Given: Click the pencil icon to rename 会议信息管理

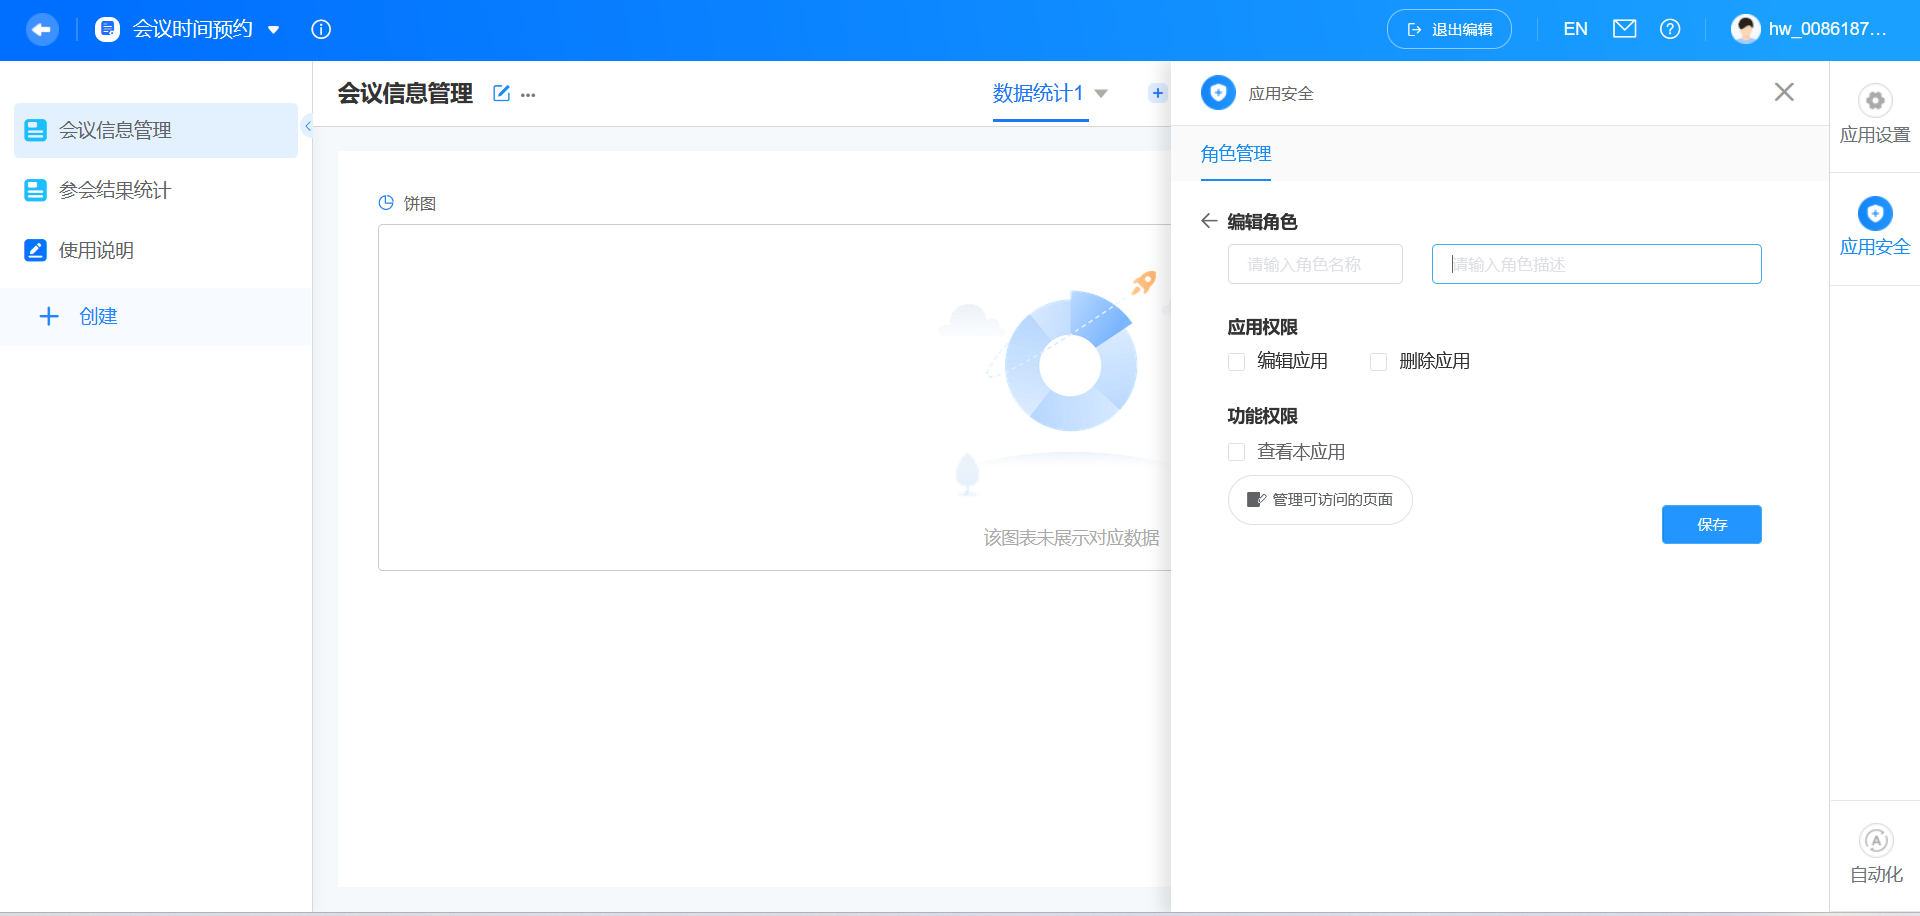Looking at the screenshot, I should 501,93.
